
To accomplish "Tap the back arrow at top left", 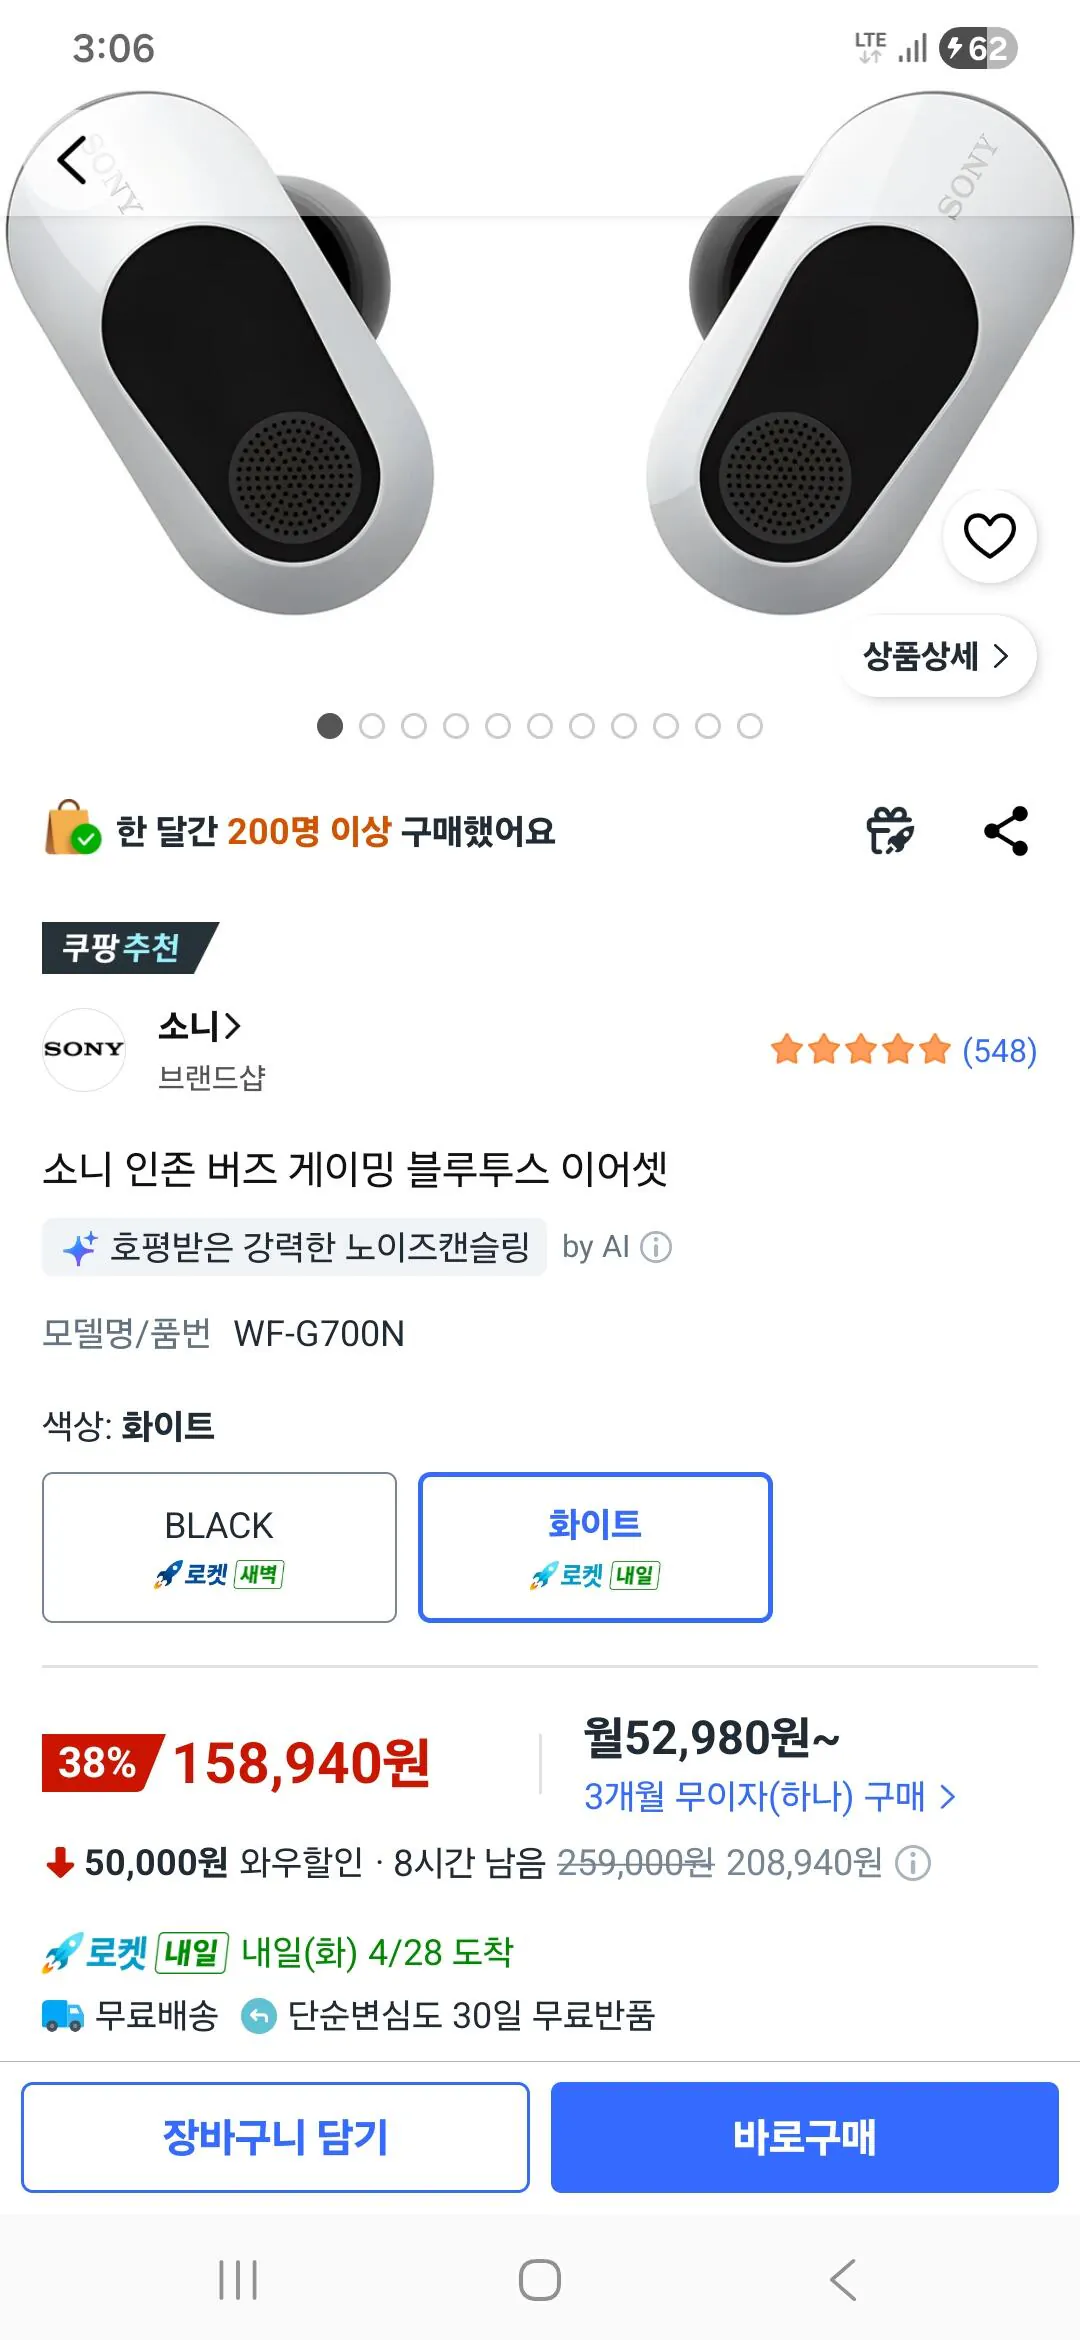I will click(70, 160).
